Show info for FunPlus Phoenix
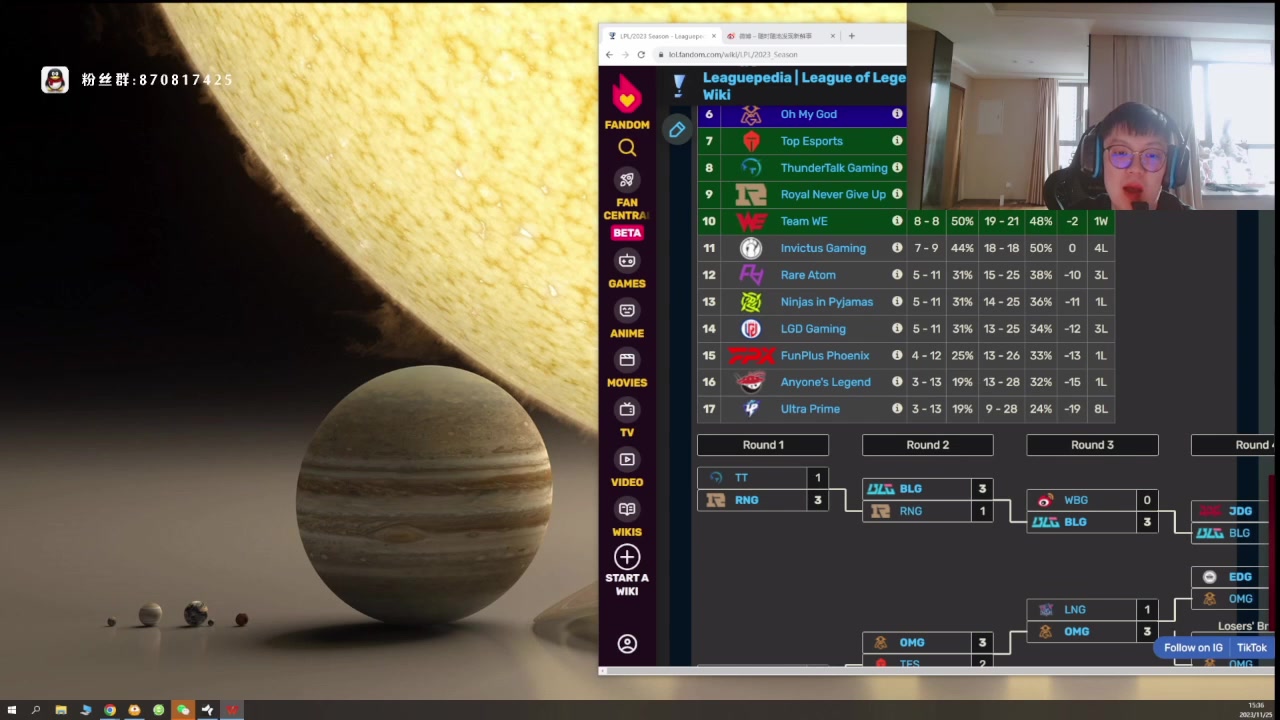 [897, 355]
